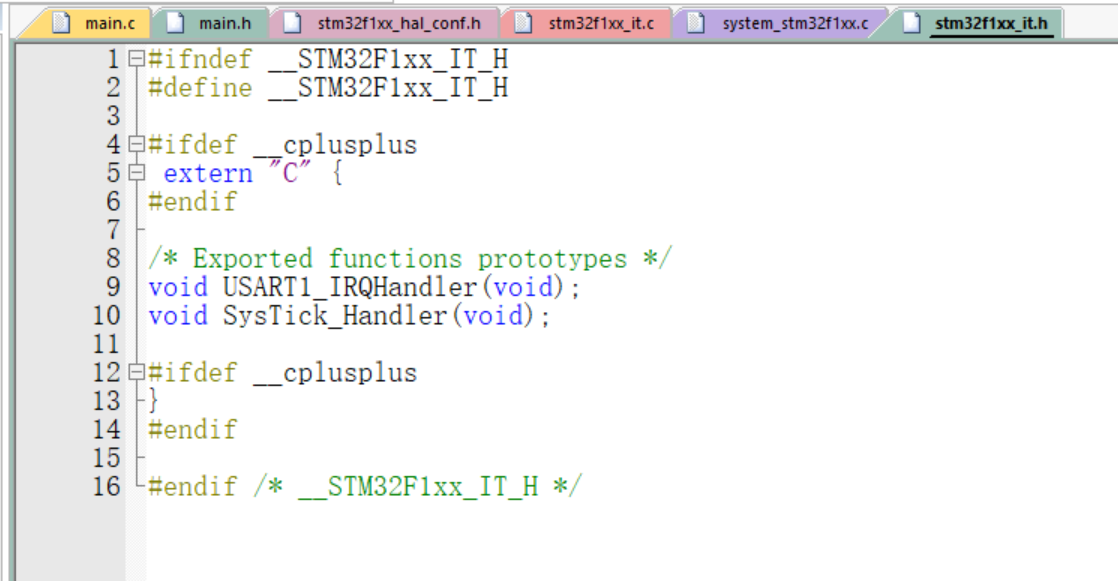This screenshot has width=1118, height=581.
Task: Collapse the extern "C" fold on line 5
Action: pos(136,173)
